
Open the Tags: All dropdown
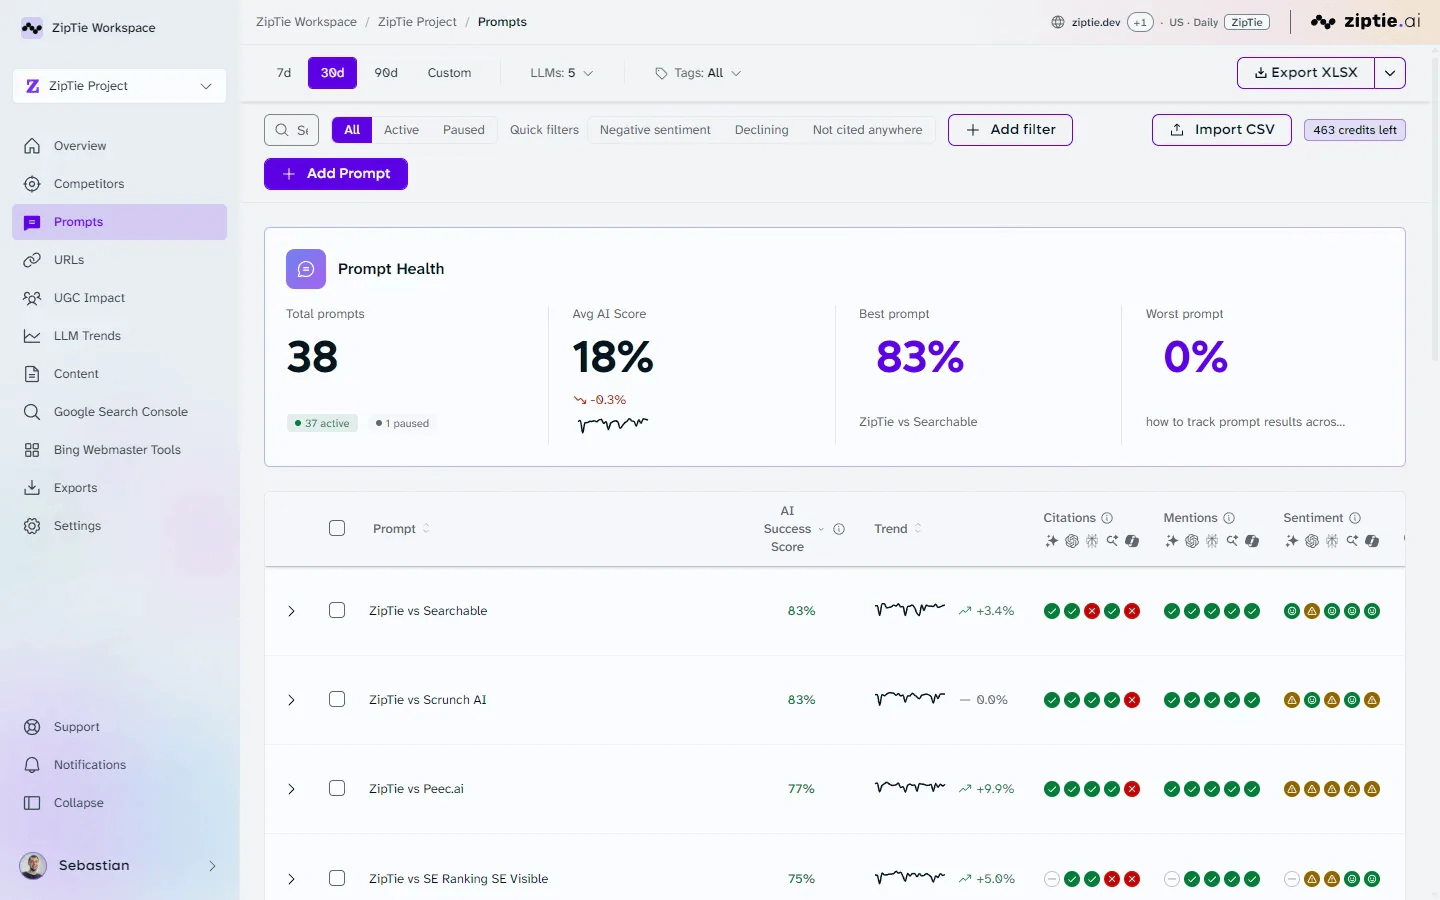coord(698,73)
